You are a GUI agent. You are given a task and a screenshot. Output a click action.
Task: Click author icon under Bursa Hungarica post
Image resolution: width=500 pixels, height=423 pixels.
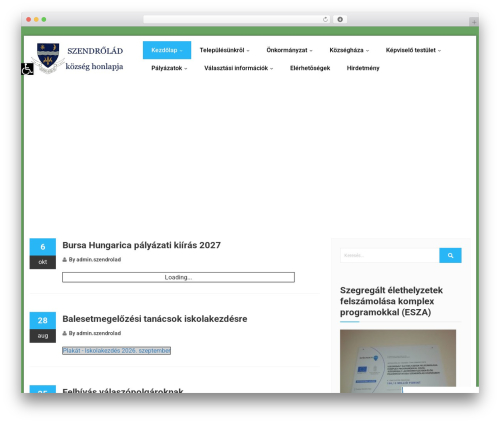(x=65, y=260)
